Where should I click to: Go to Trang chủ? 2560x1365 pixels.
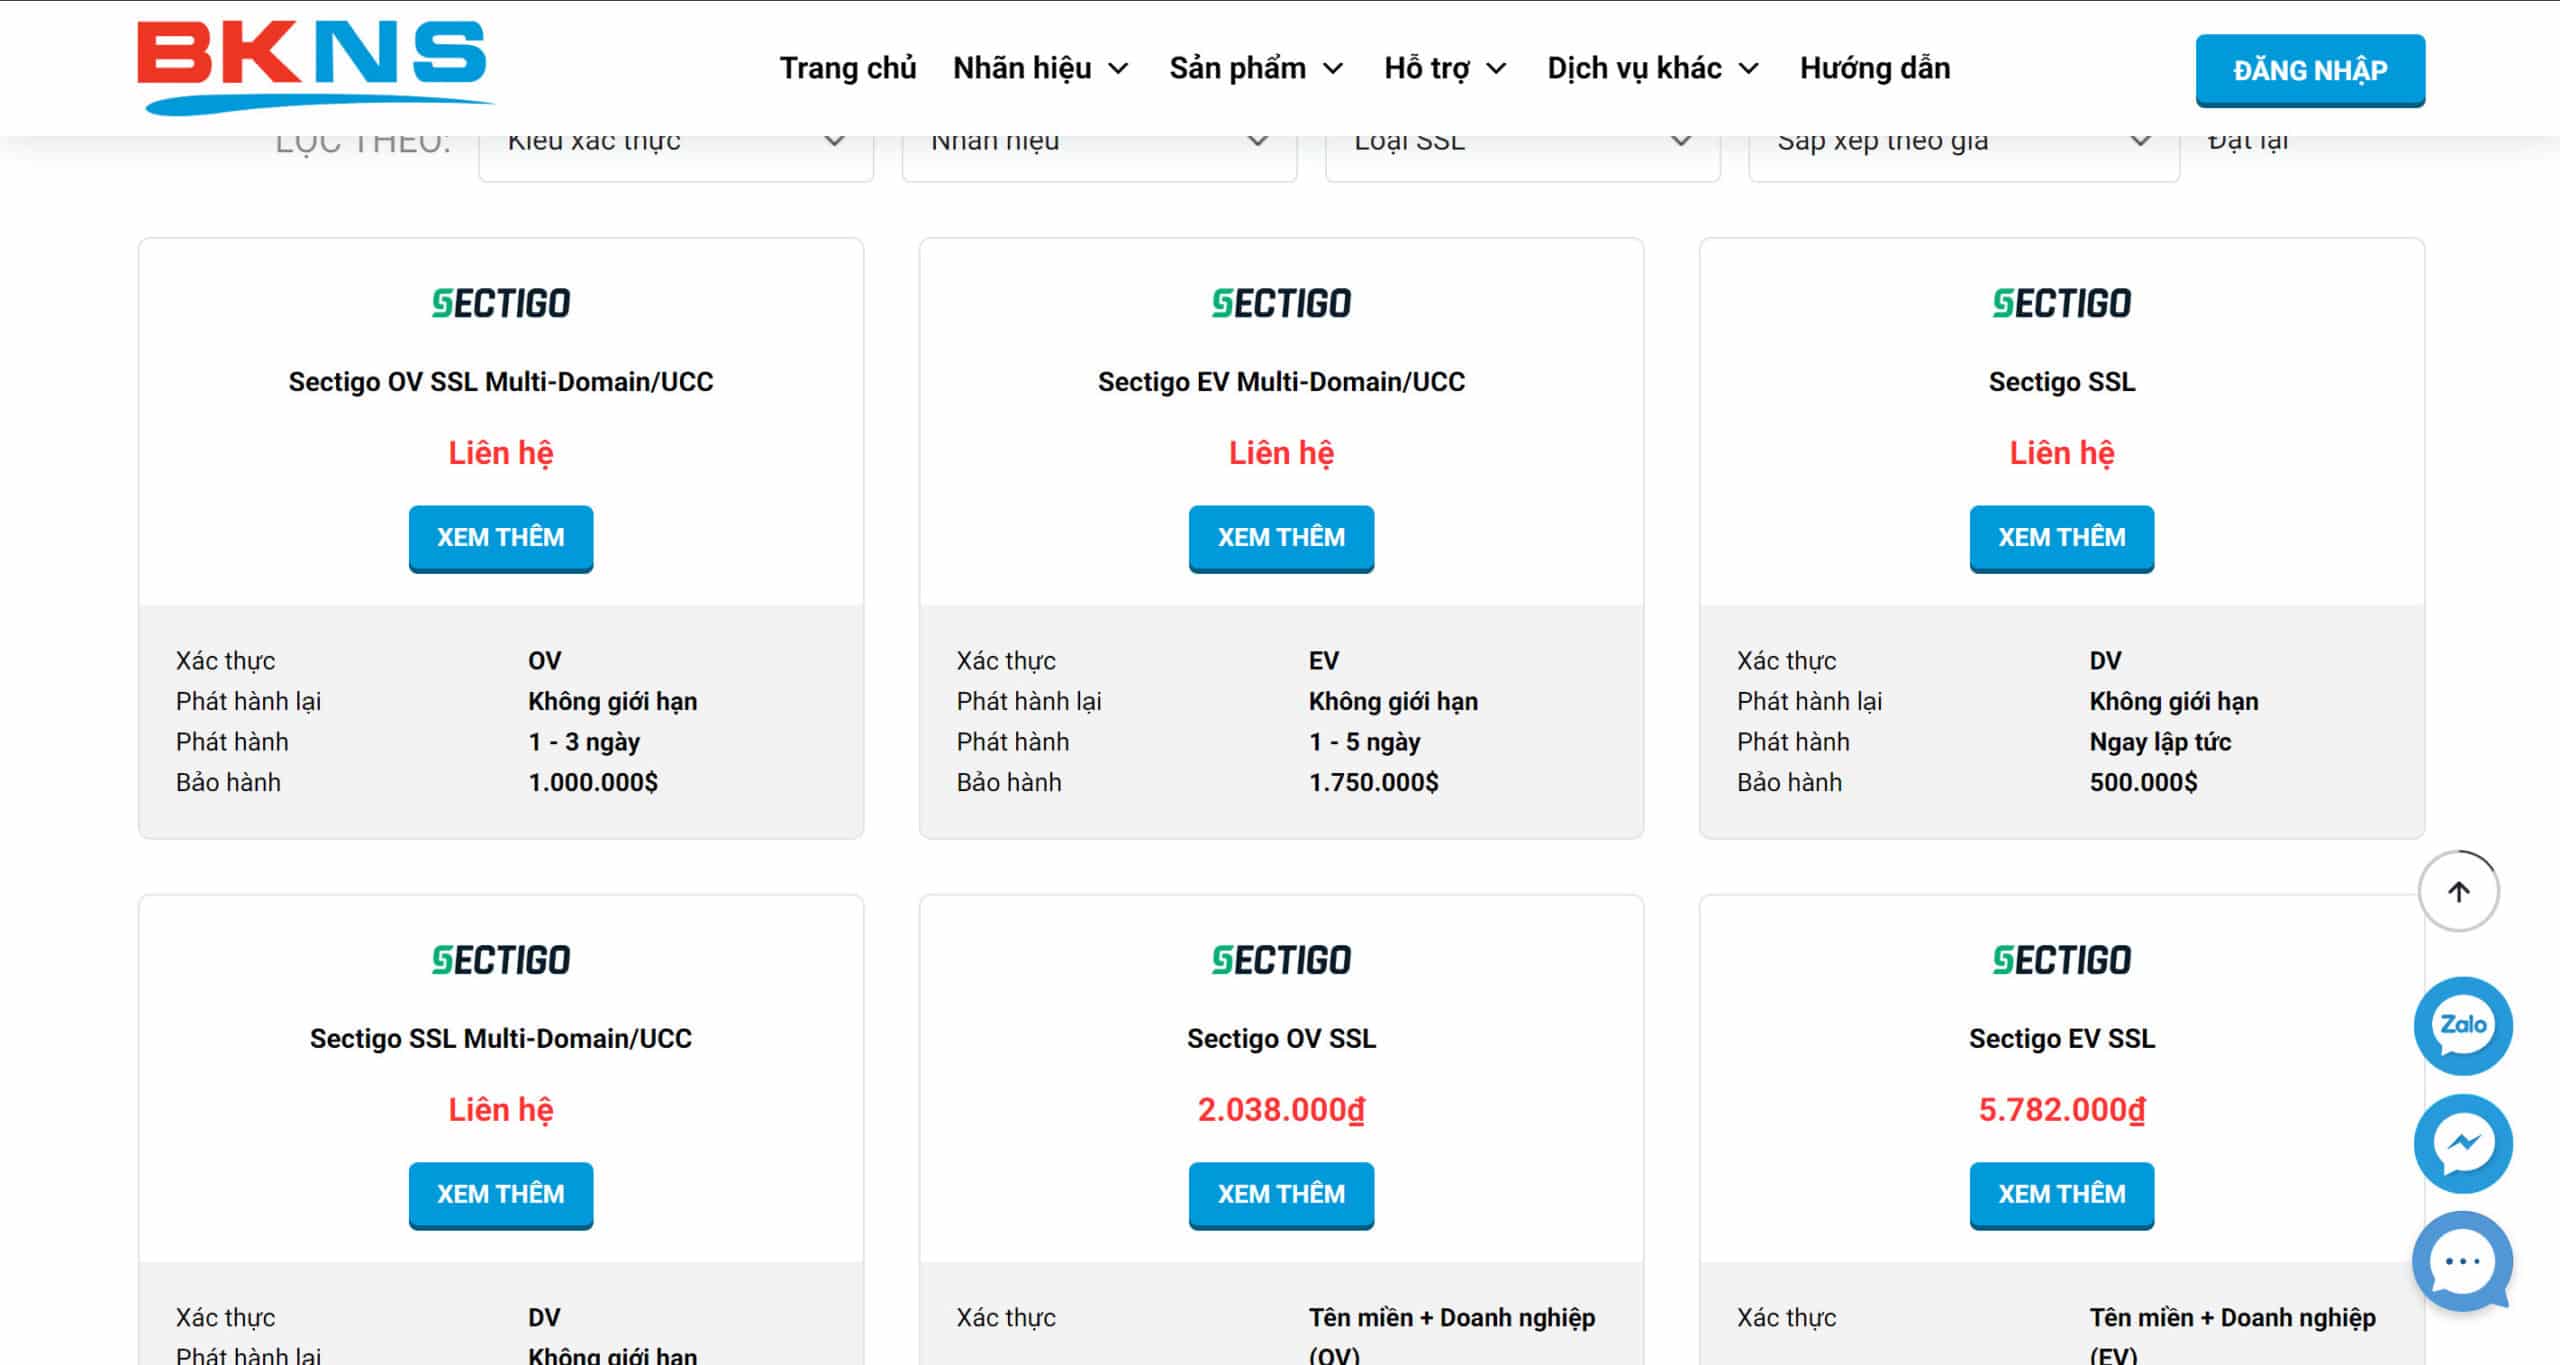848,68
